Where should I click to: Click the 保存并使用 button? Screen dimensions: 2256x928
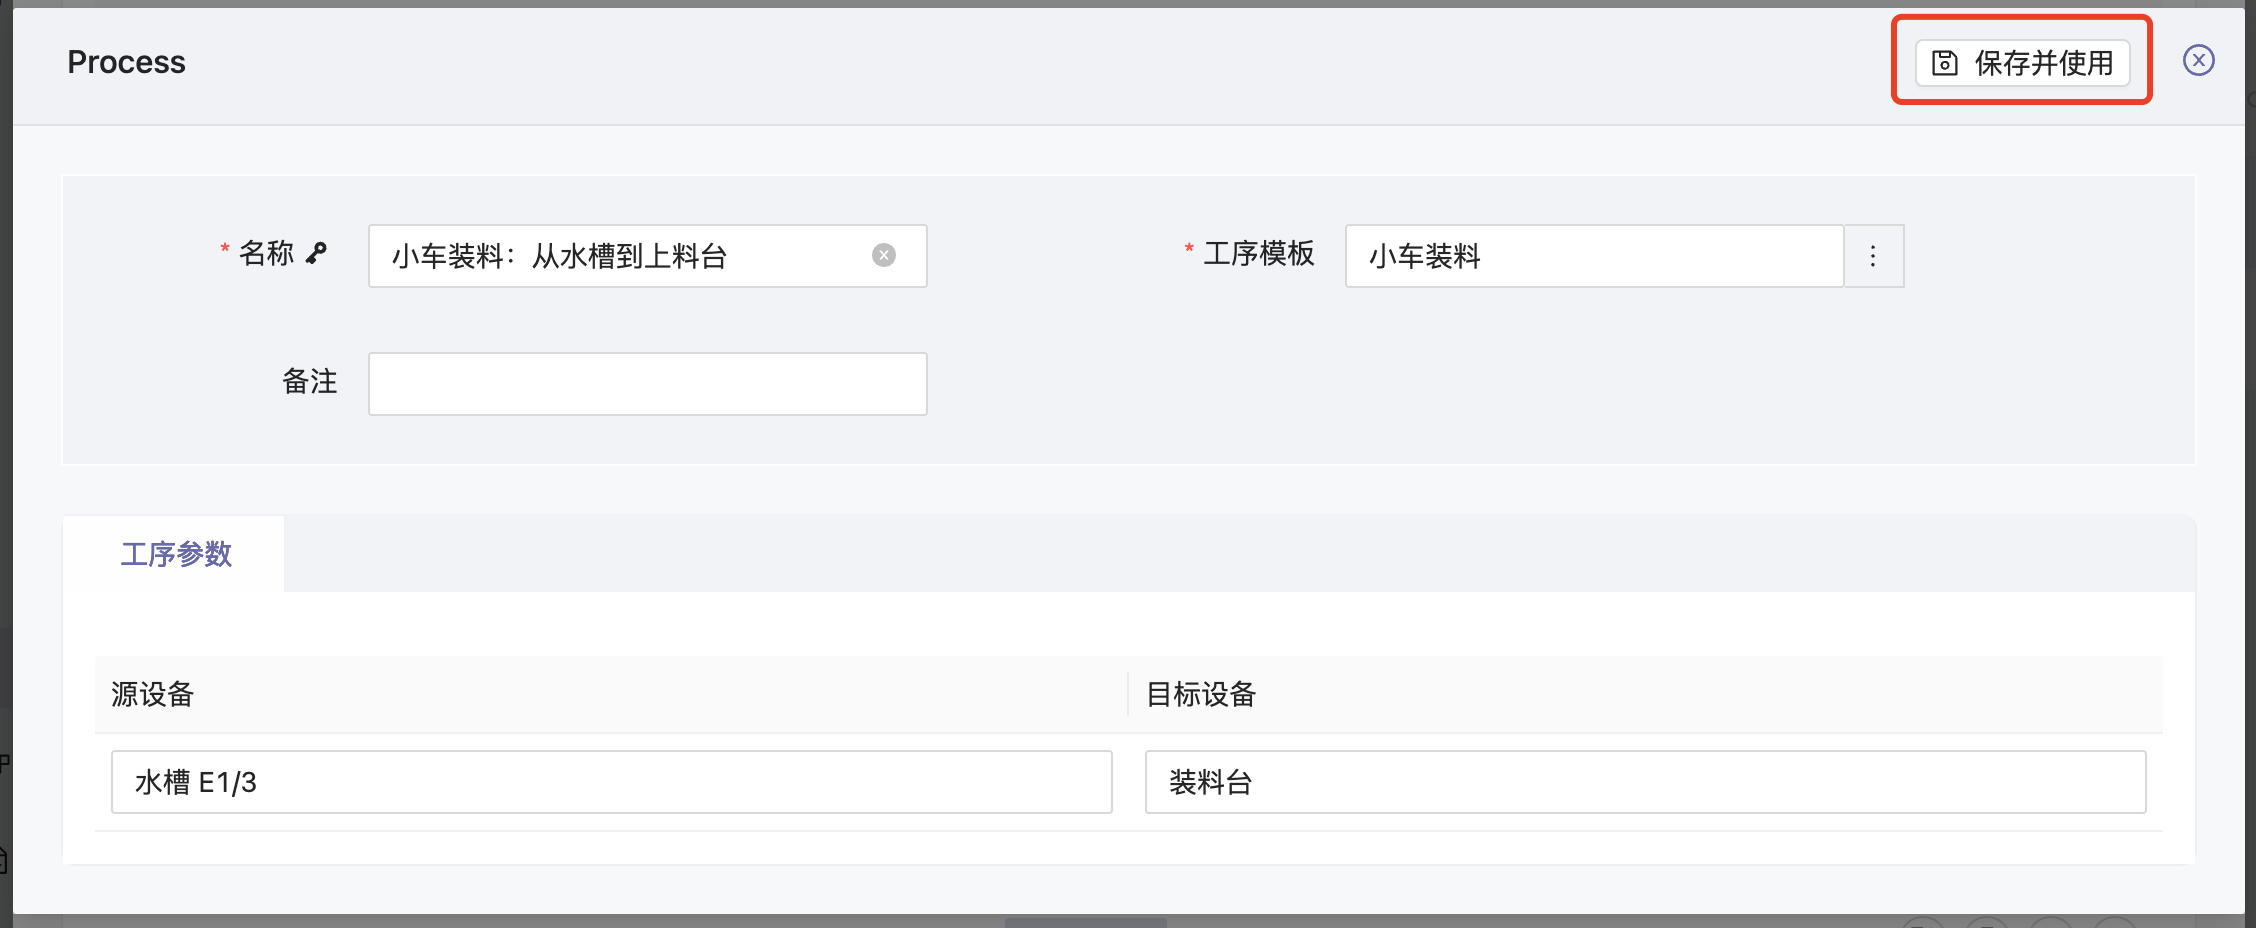(x=2022, y=63)
